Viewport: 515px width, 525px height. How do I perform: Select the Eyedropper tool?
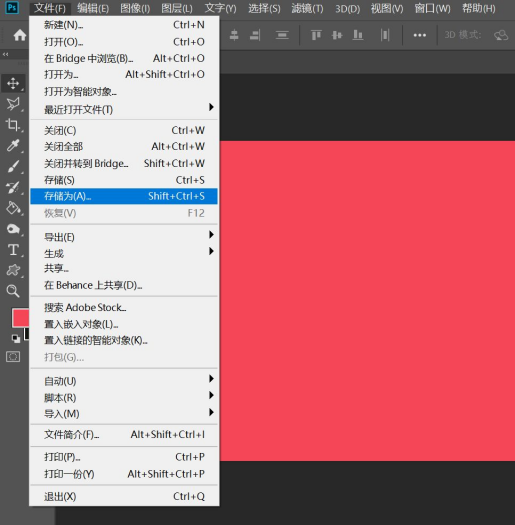pyautogui.click(x=13, y=146)
